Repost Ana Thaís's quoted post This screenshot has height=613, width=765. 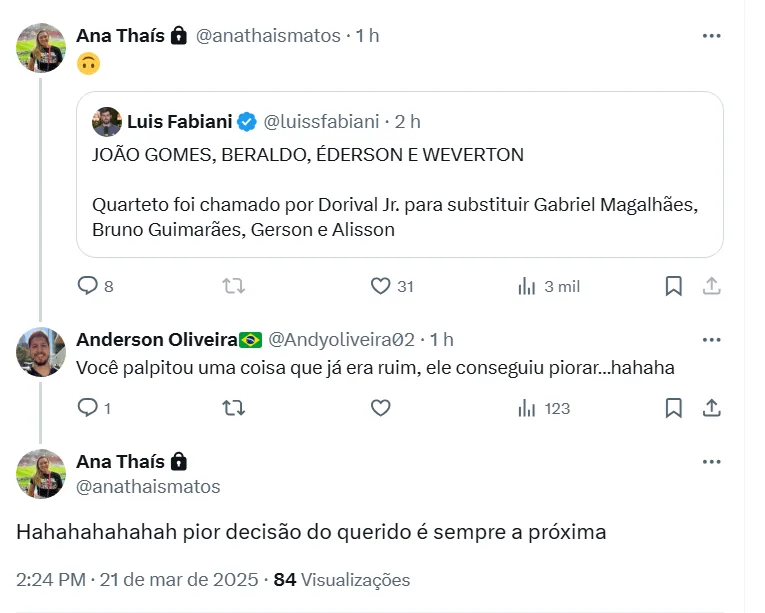(233, 286)
